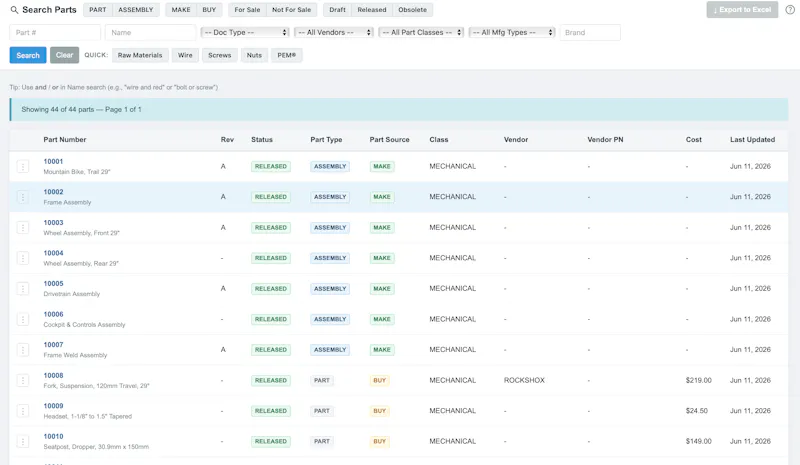This screenshot has height=465, width=800.
Task: Open row menu for part 10006
Action: pos(23,320)
